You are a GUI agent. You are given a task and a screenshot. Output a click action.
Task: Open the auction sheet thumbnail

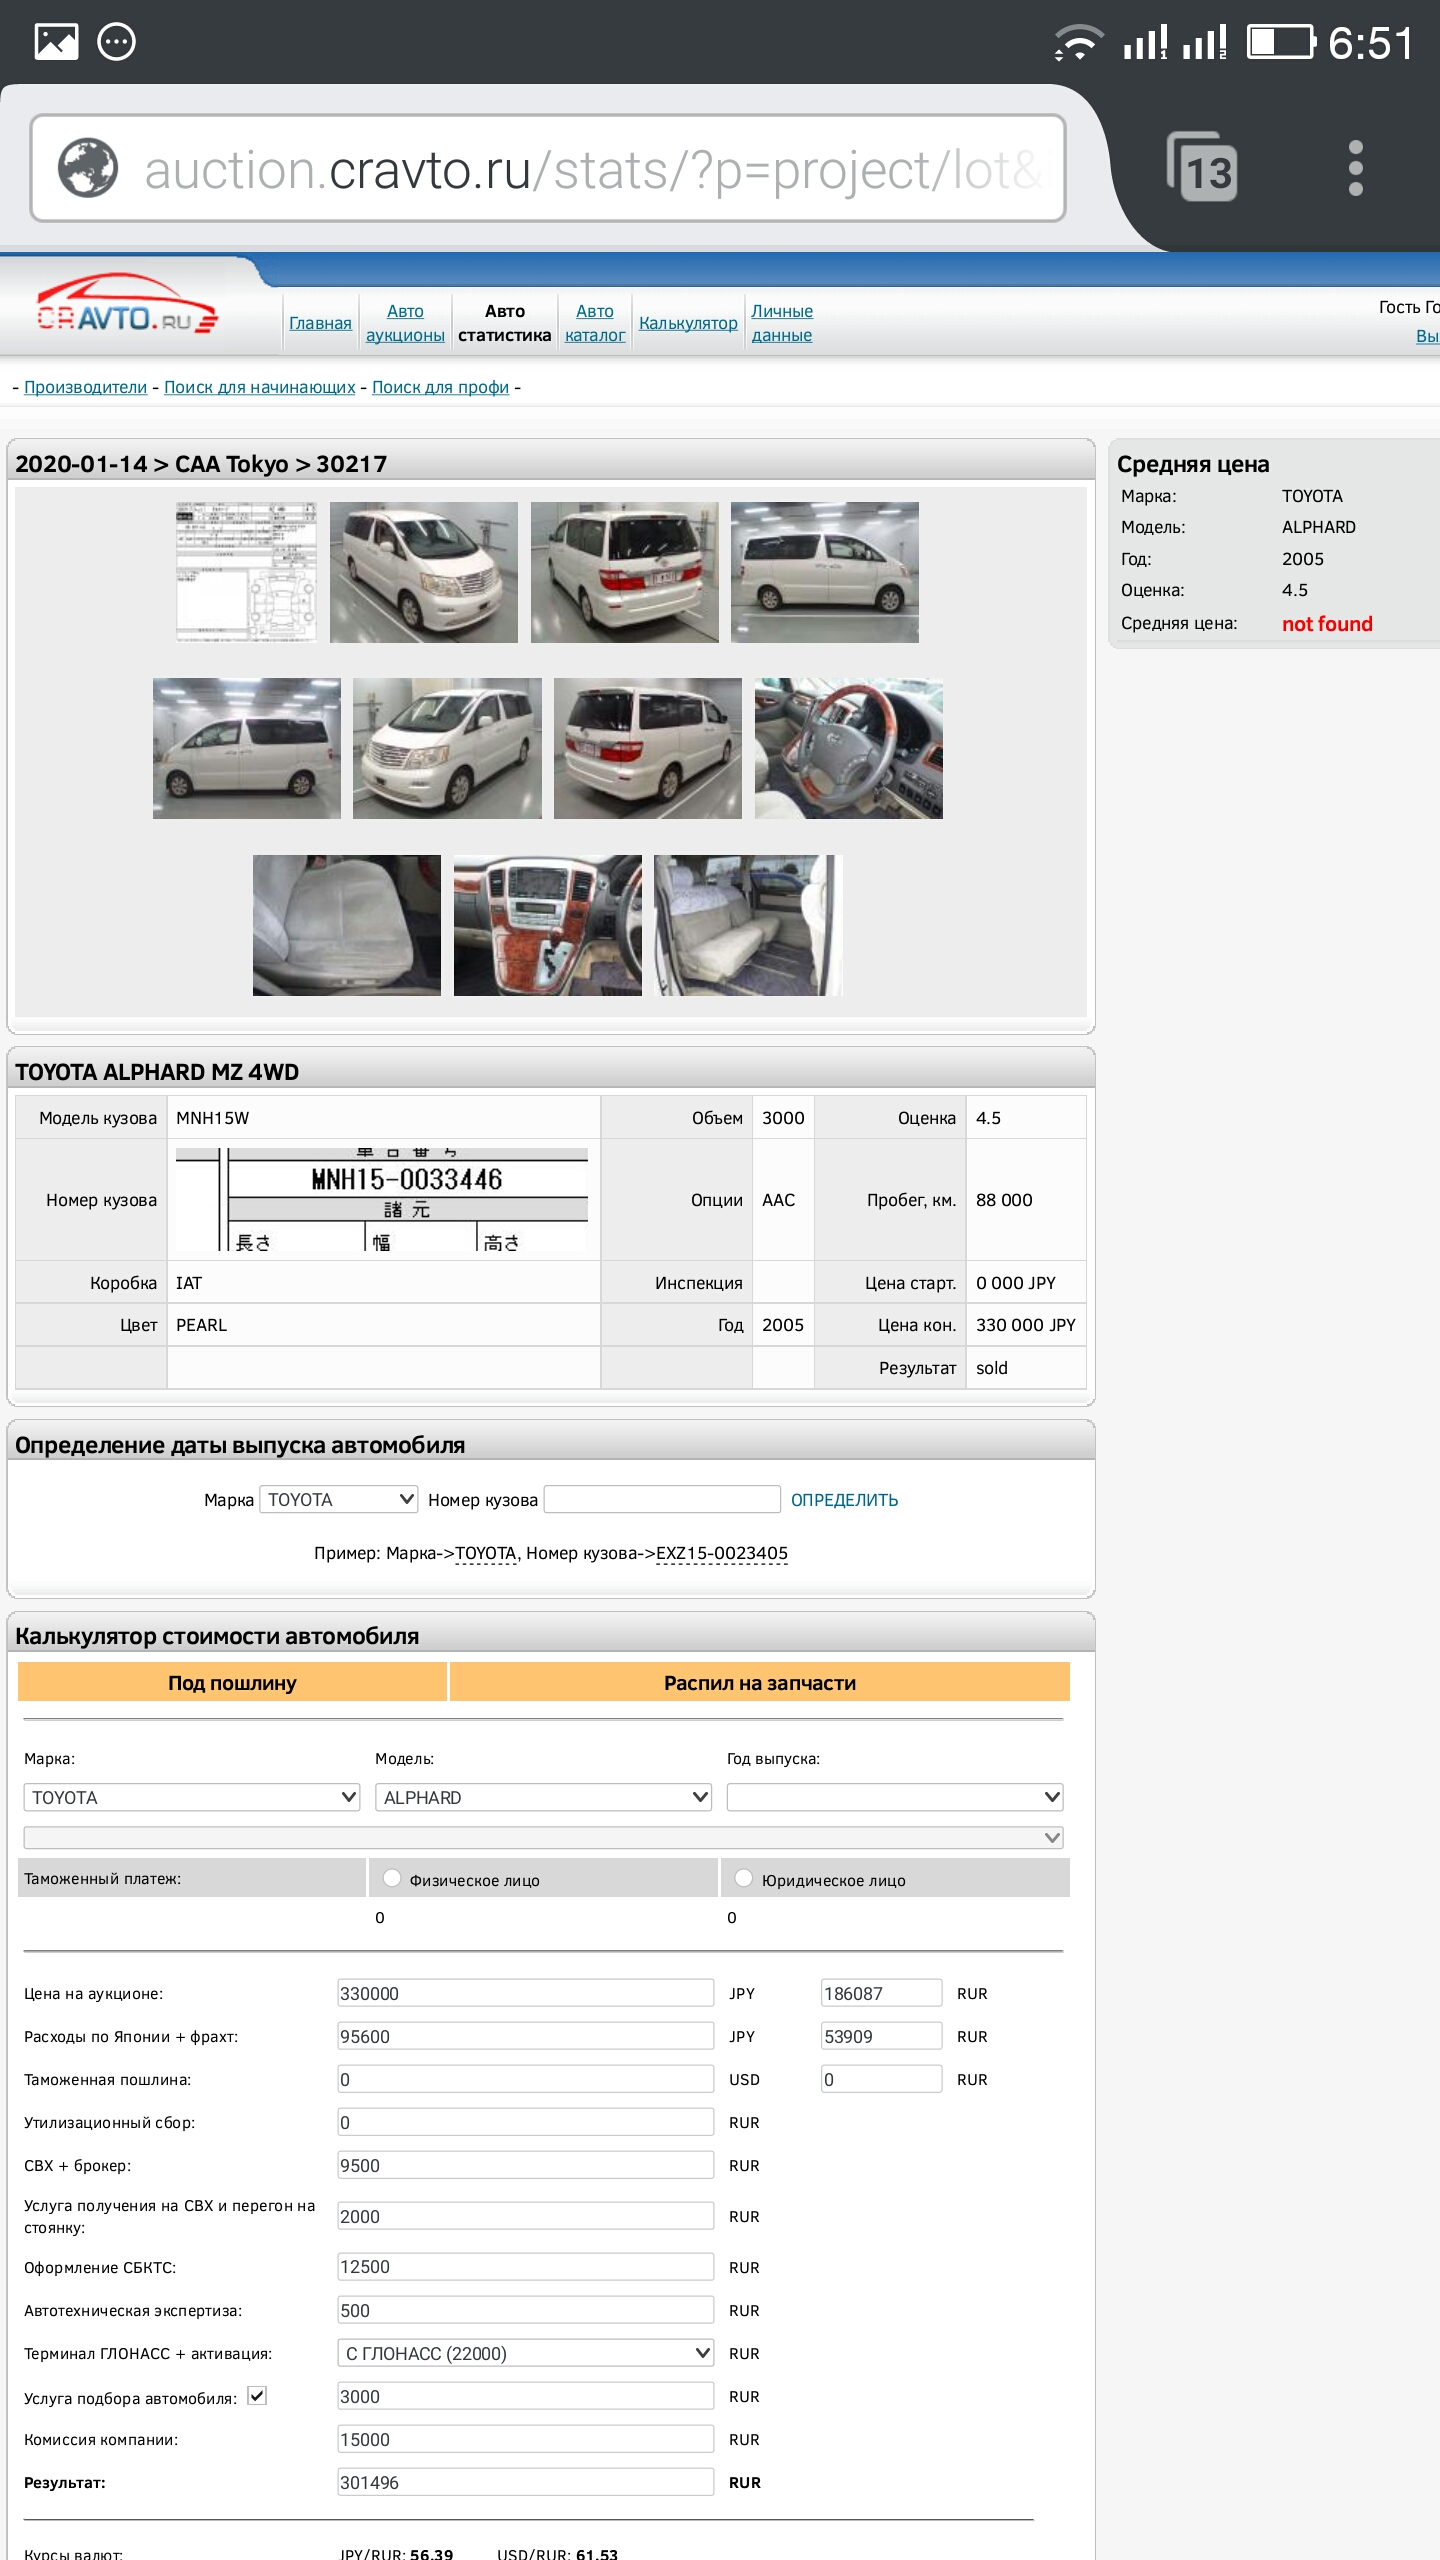(x=247, y=572)
